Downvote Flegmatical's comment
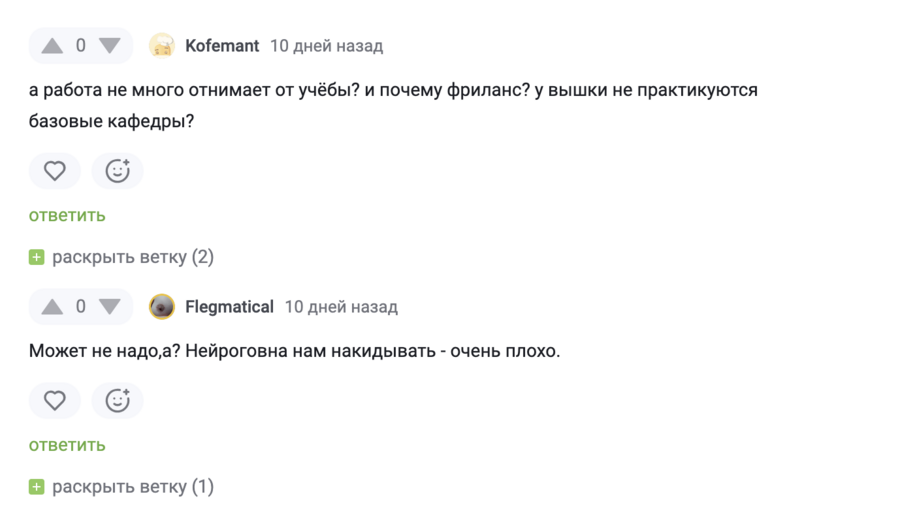900x522 pixels. coord(110,307)
